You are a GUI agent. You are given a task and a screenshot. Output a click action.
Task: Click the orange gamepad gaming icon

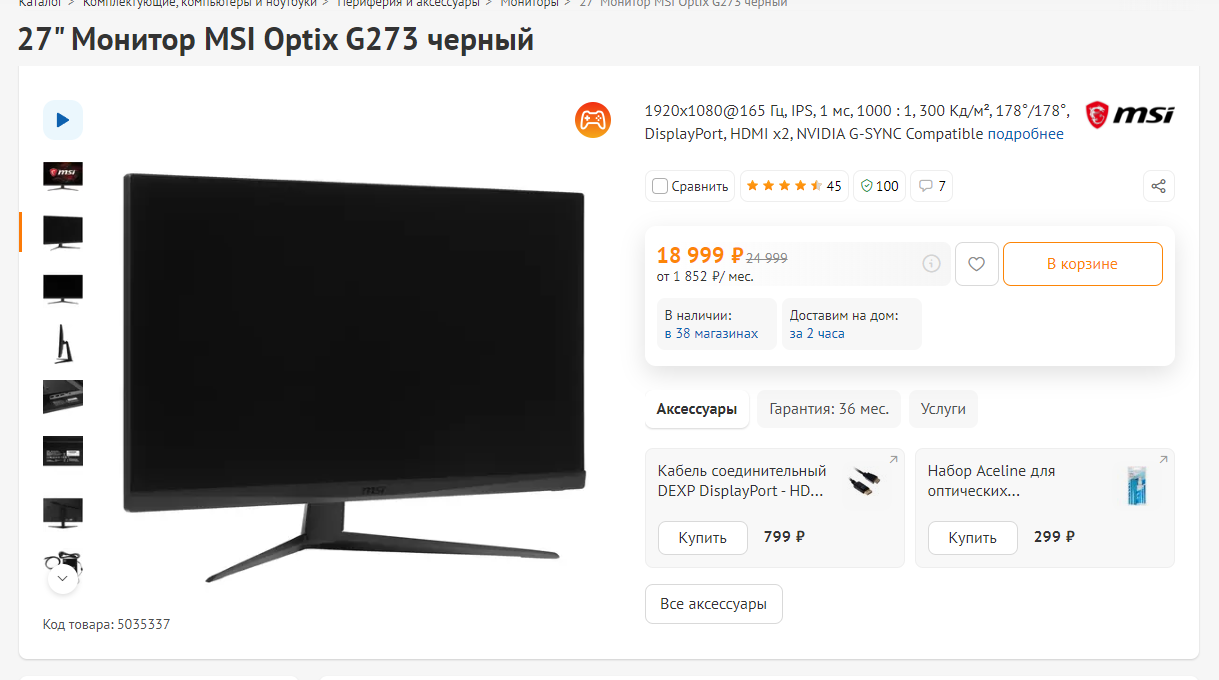tap(593, 120)
